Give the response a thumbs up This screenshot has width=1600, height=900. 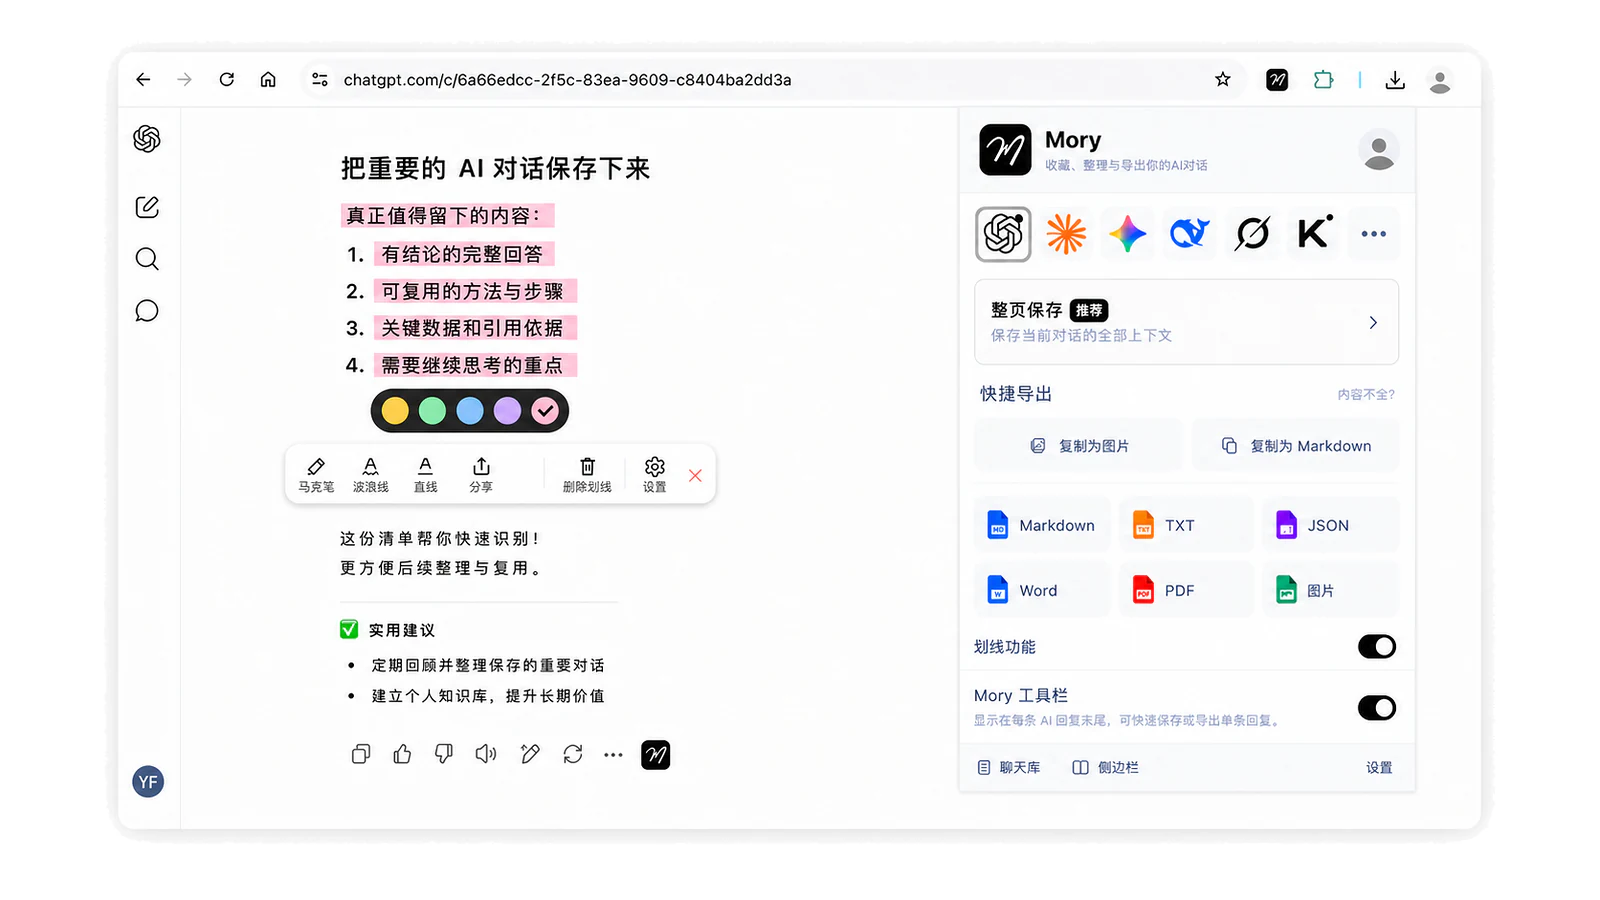[402, 755]
